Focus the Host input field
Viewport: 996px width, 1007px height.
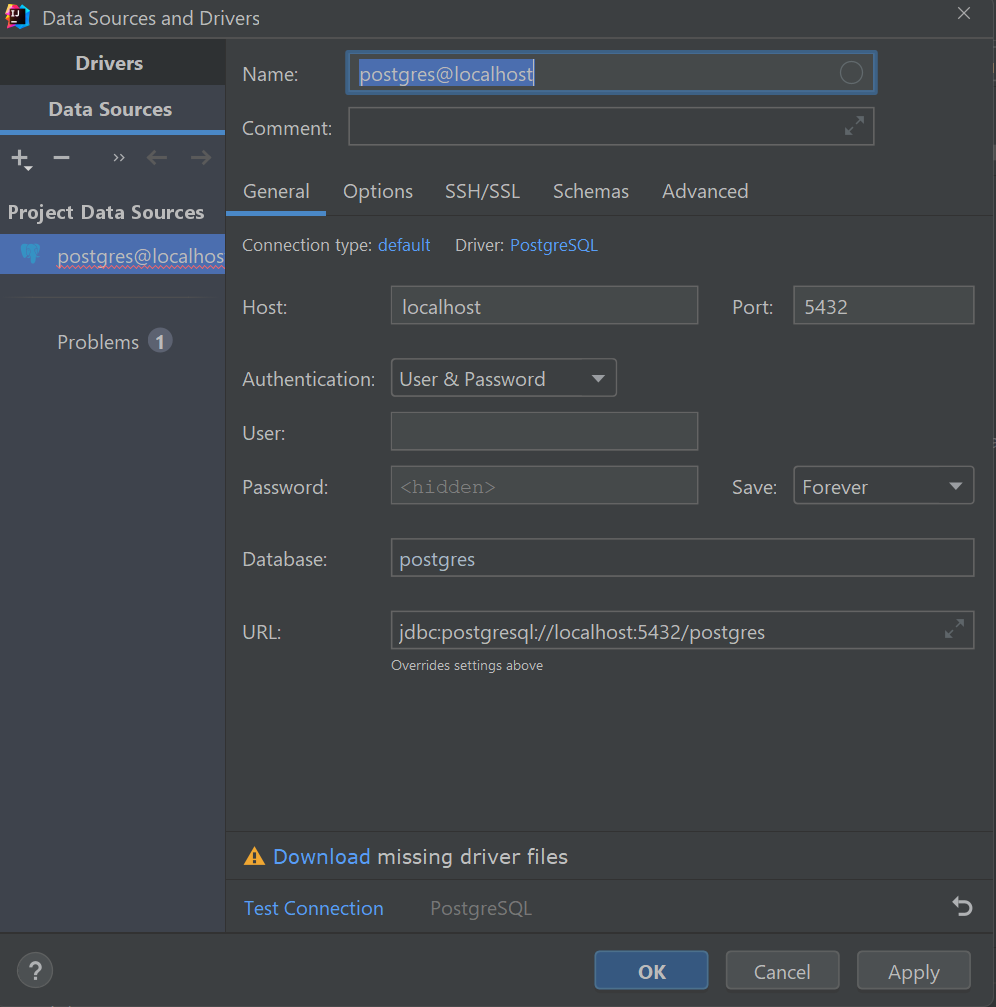(x=544, y=305)
